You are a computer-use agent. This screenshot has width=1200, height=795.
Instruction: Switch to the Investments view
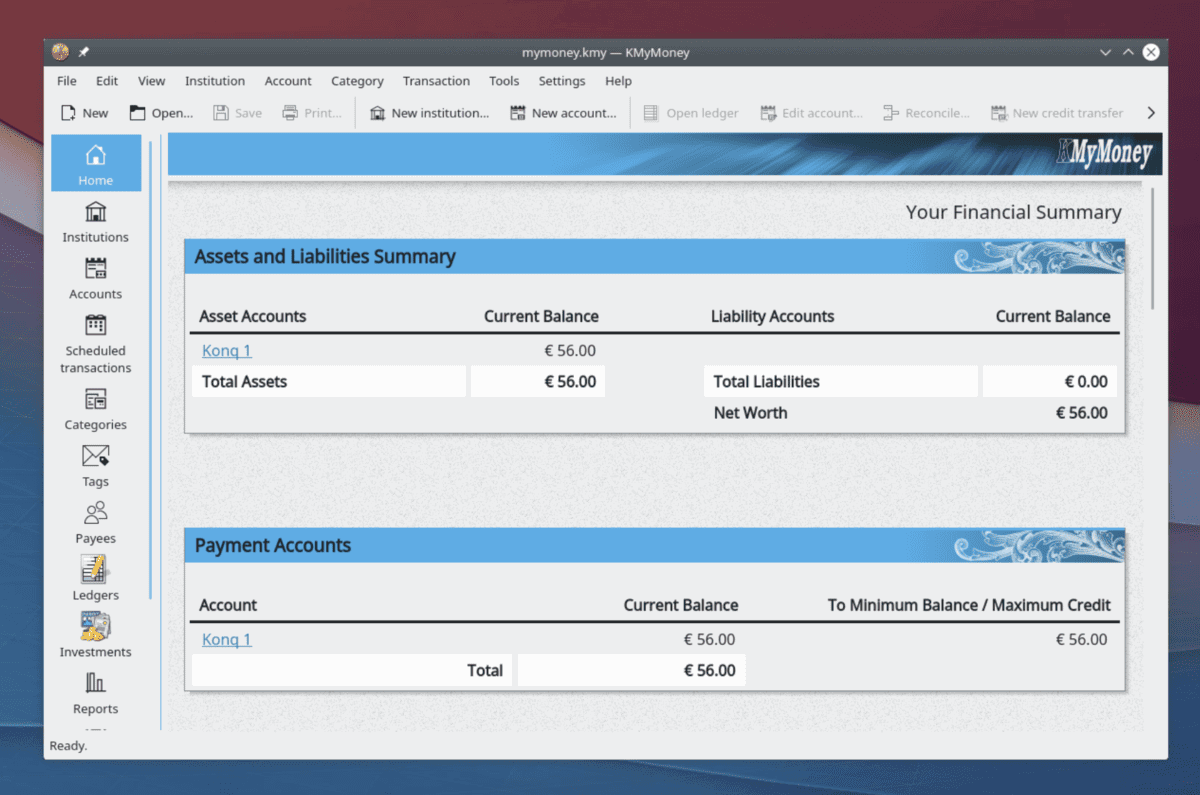point(96,637)
